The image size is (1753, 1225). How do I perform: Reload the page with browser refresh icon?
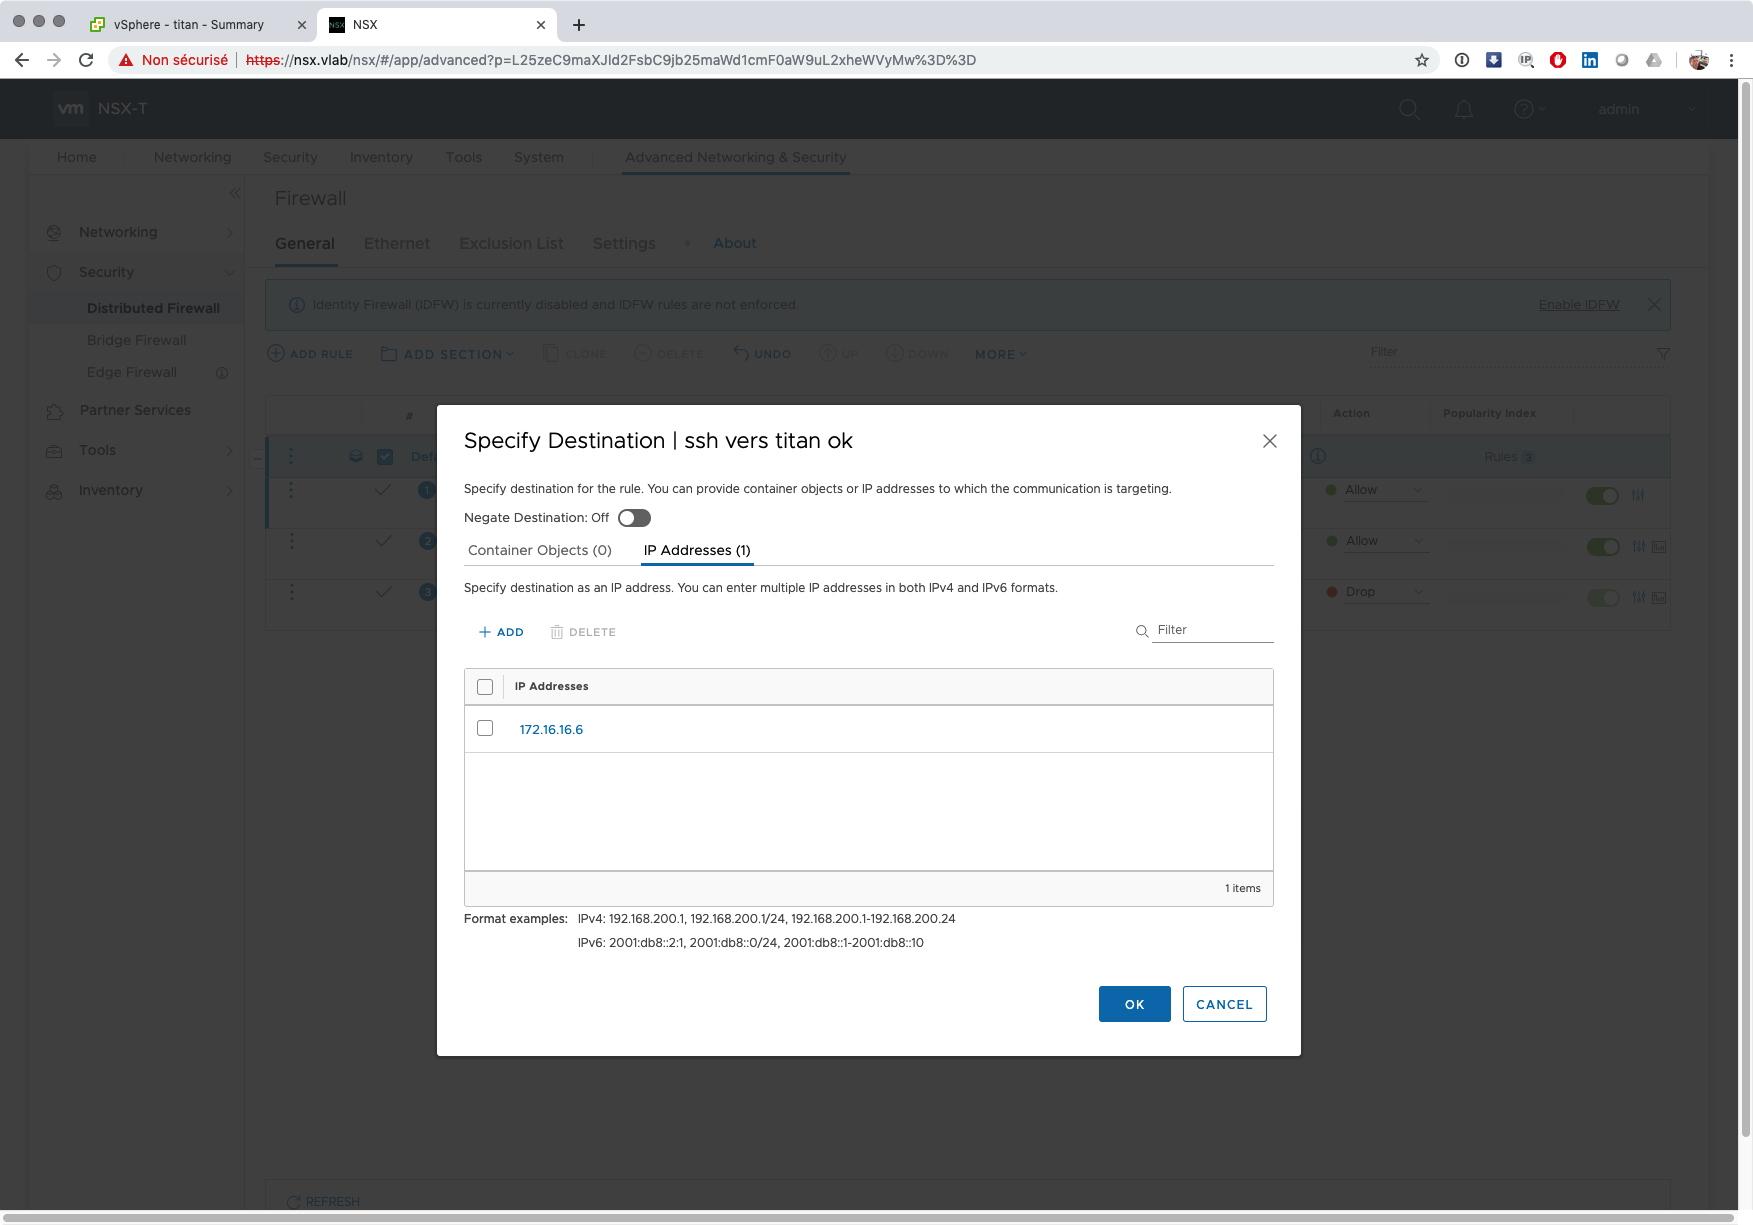click(x=86, y=60)
